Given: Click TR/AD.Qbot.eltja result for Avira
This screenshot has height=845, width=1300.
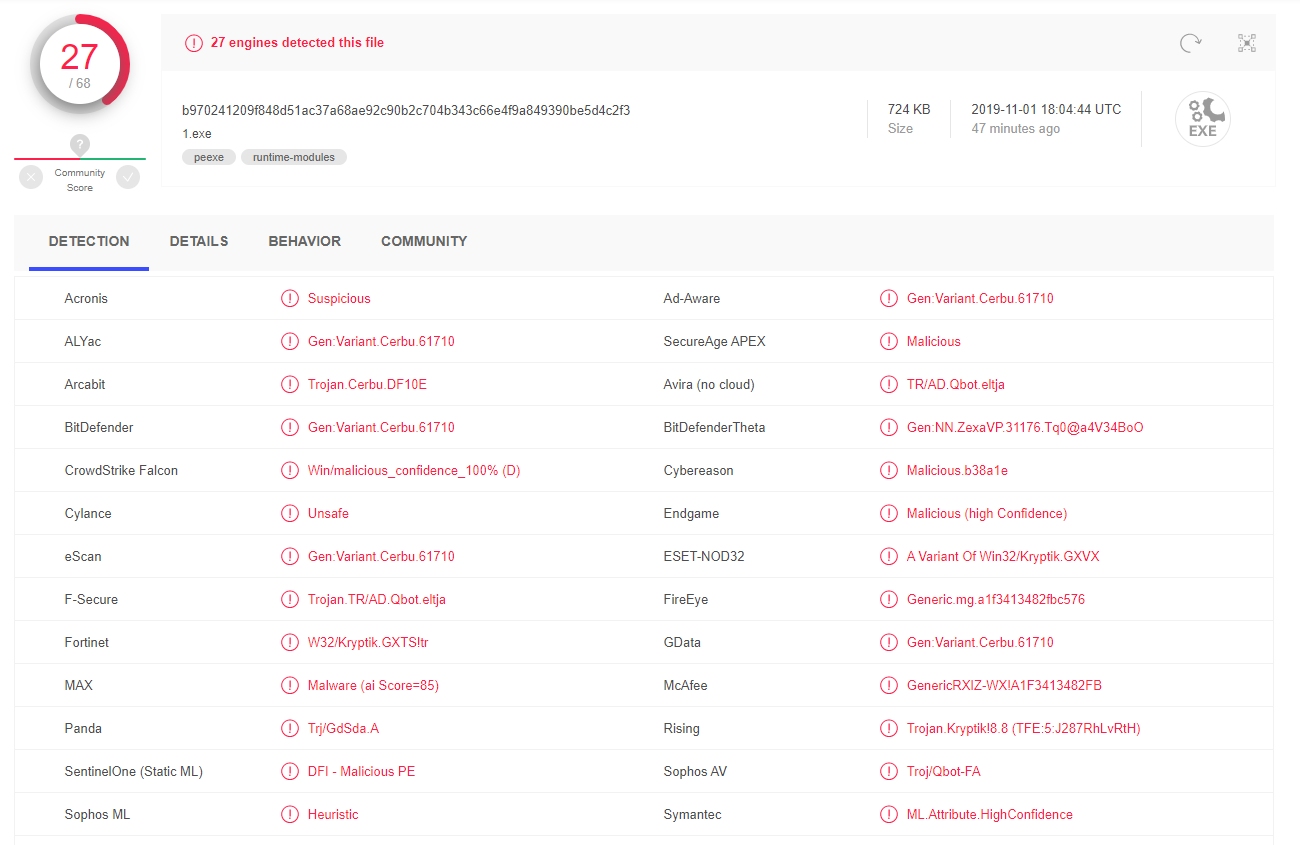Looking at the screenshot, I should pos(956,384).
